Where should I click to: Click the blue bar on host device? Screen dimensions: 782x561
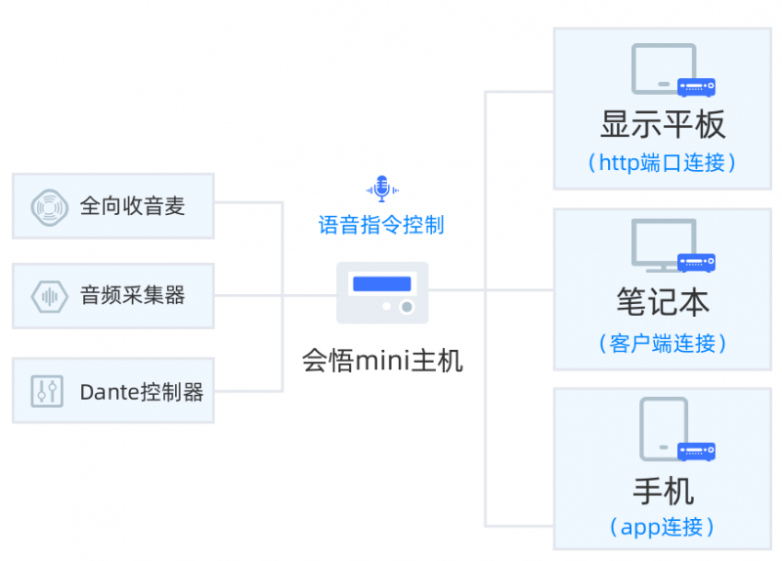pos(382,284)
